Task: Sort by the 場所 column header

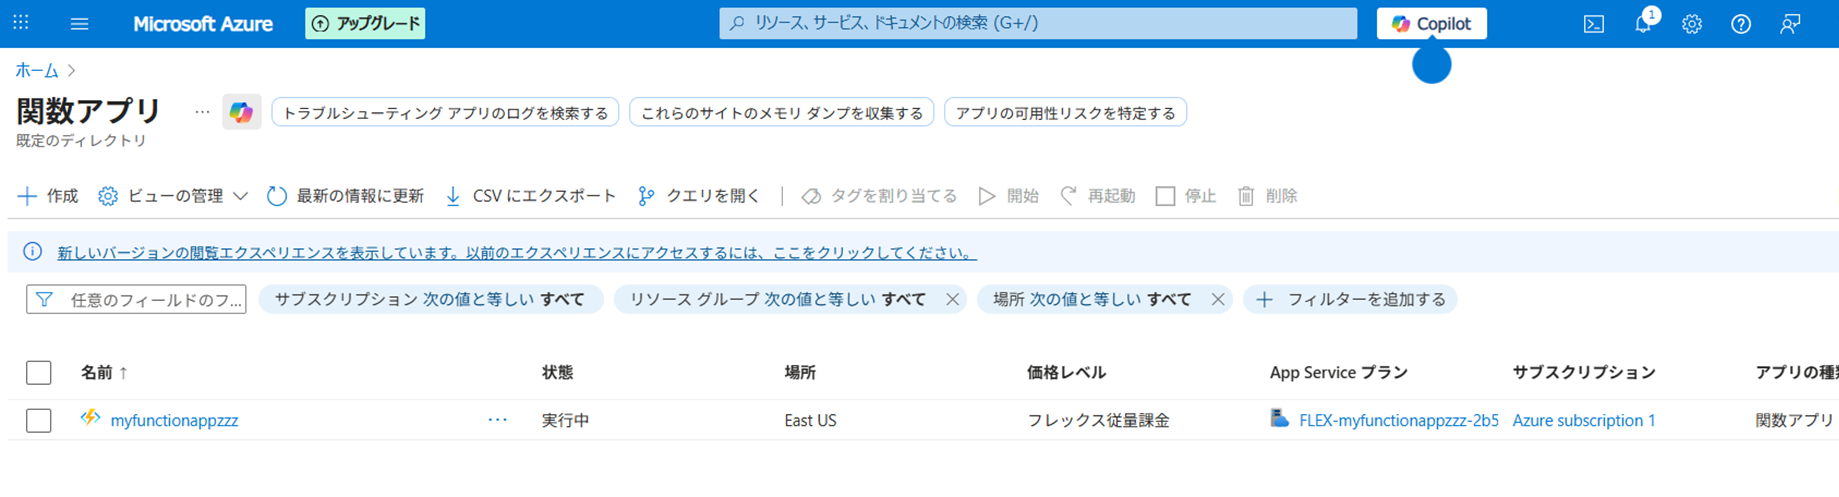Action: pyautogui.click(x=800, y=372)
